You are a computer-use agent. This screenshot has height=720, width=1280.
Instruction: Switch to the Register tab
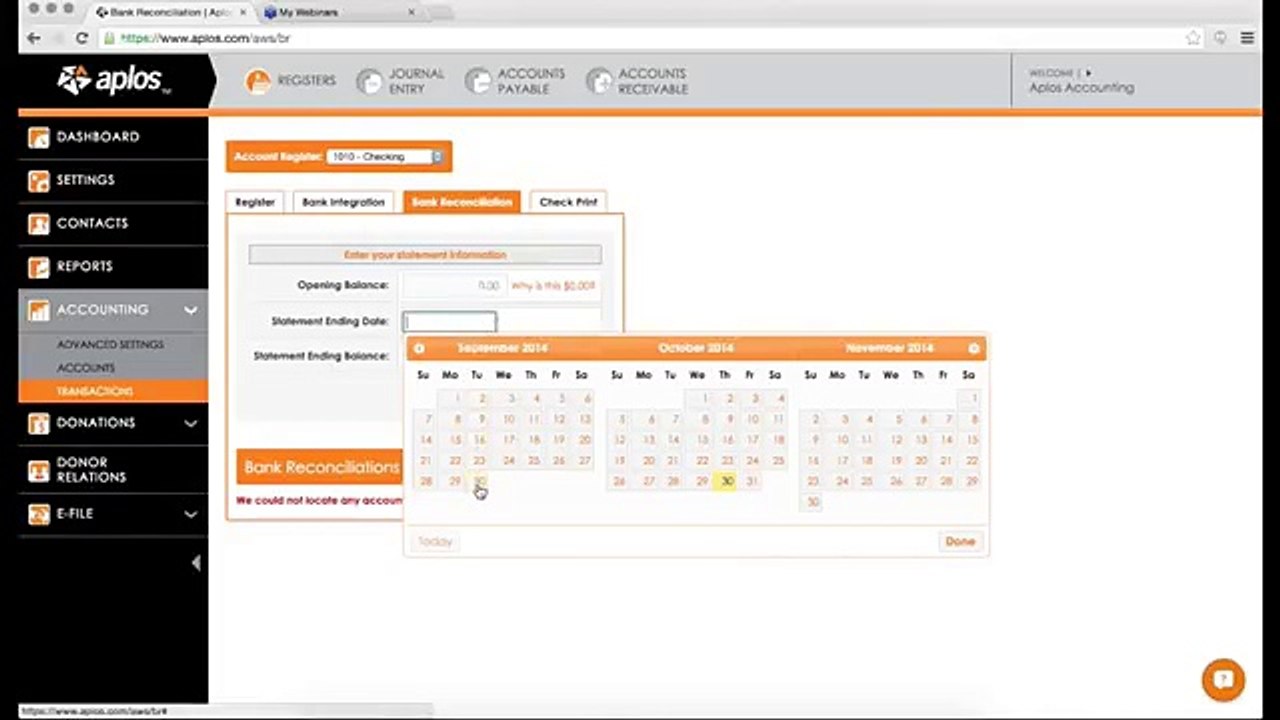[255, 202]
